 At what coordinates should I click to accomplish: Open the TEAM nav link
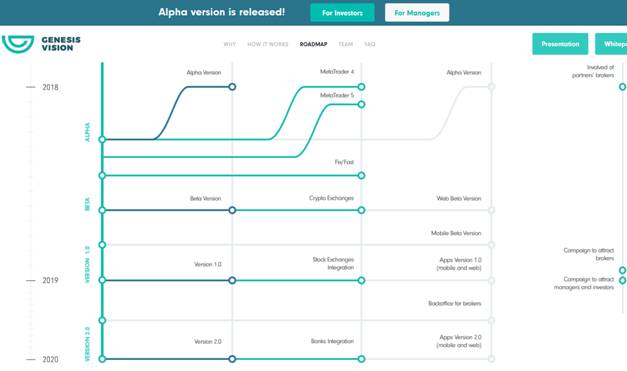345,44
